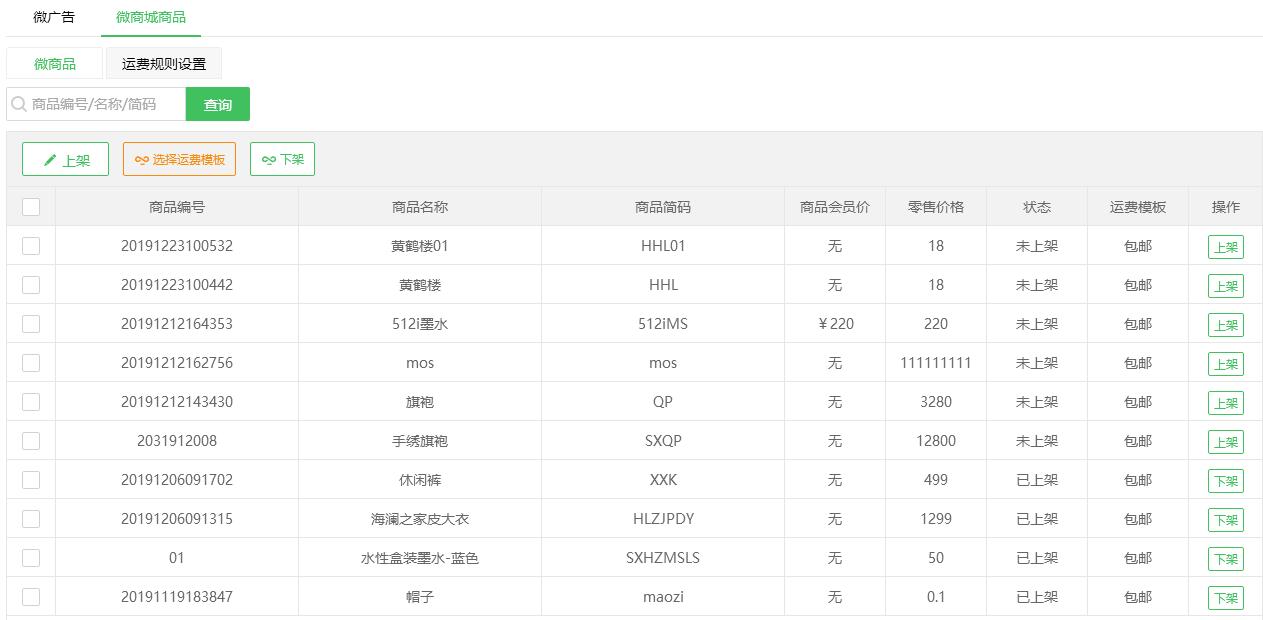Click the 下架 toolbar button with link icon
This screenshot has width=1263, height=620.
coord(282,159)
